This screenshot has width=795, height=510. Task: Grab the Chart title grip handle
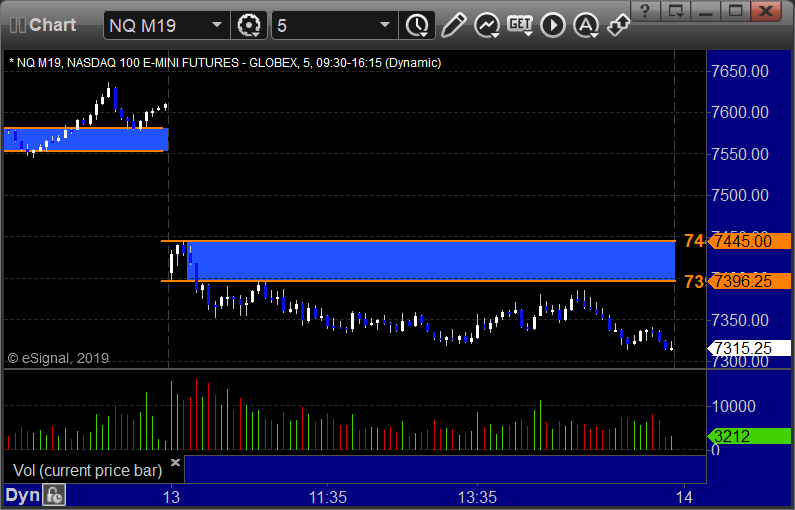pyautogui.click(x=18, y=25)
